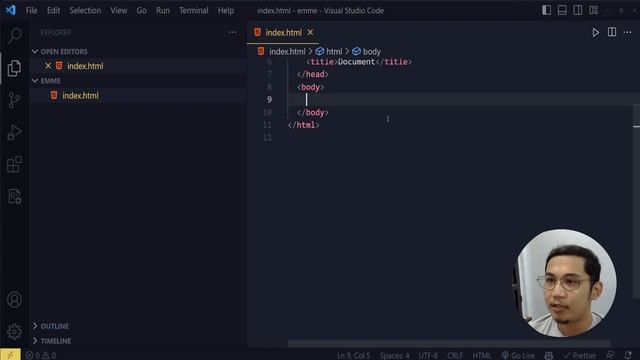This screenshot has height=360, width=640.
Task: Open the Extensions view
Action: pos(14,164)
